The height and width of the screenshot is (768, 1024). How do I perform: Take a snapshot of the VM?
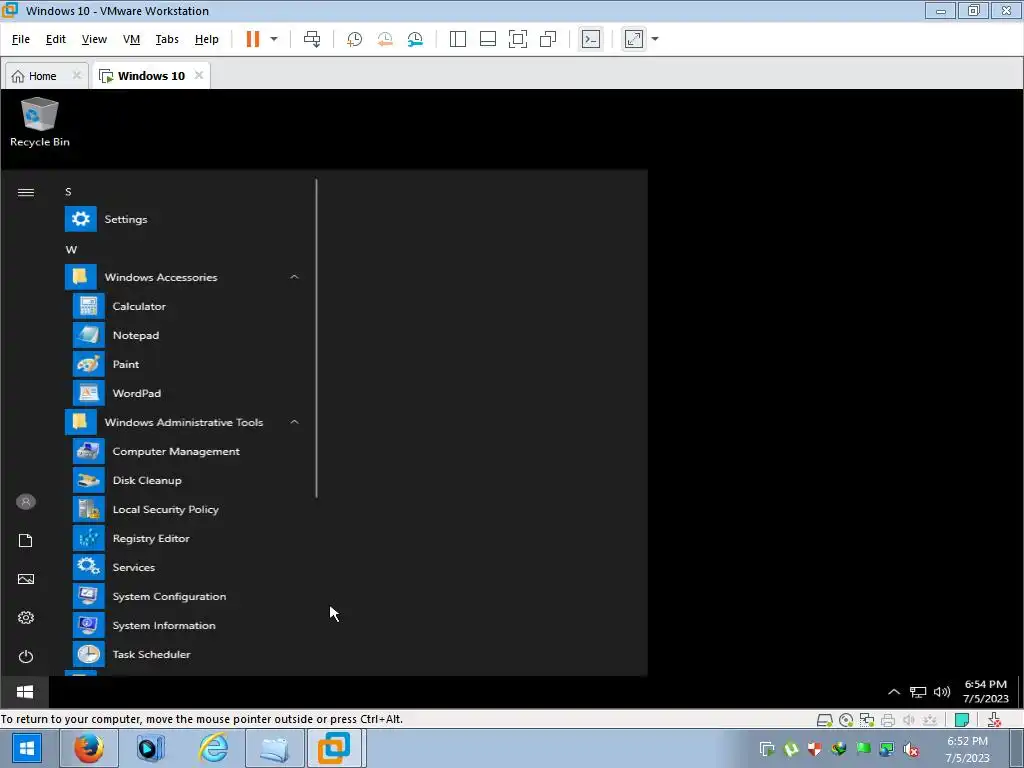(x=354, y=39)
